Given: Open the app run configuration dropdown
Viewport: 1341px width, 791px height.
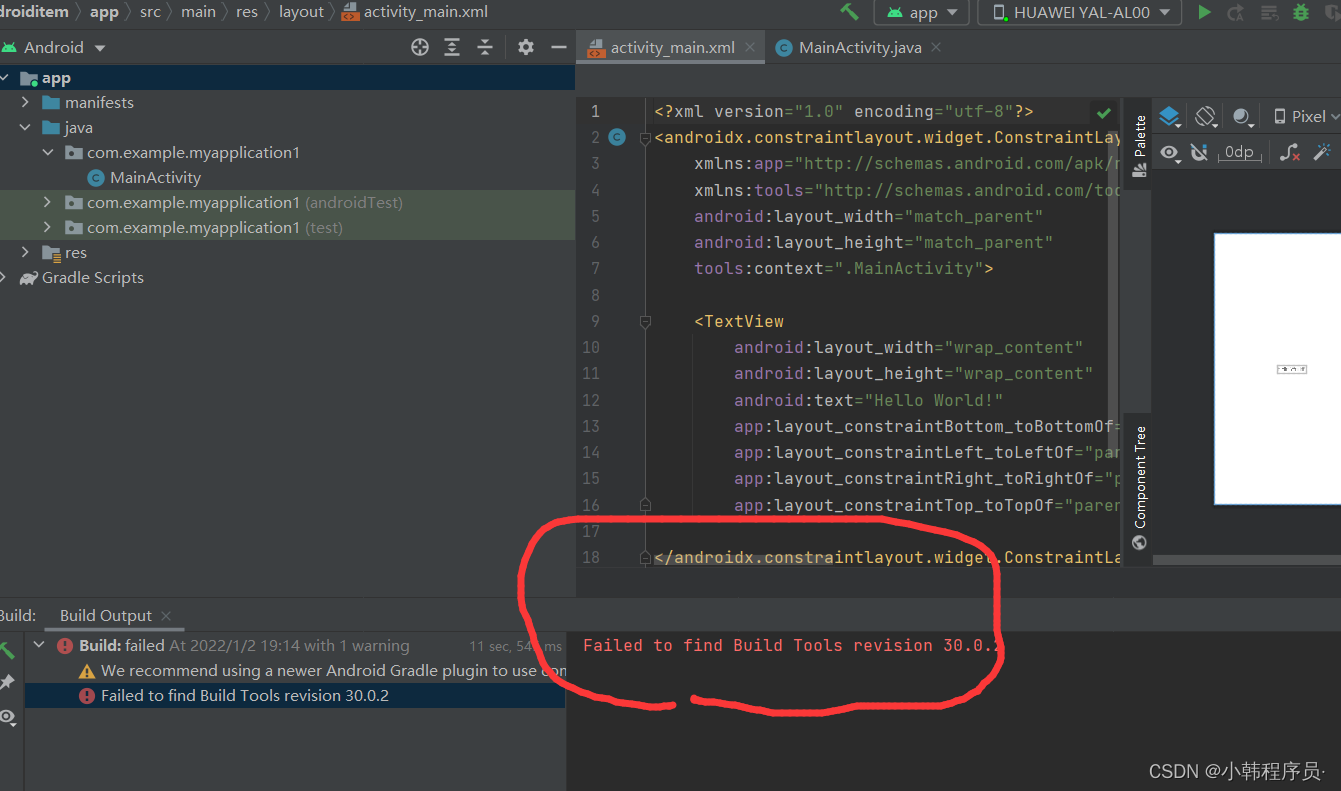Looking at the screenshot, I should pyautogui.click(x=922, y=12).
